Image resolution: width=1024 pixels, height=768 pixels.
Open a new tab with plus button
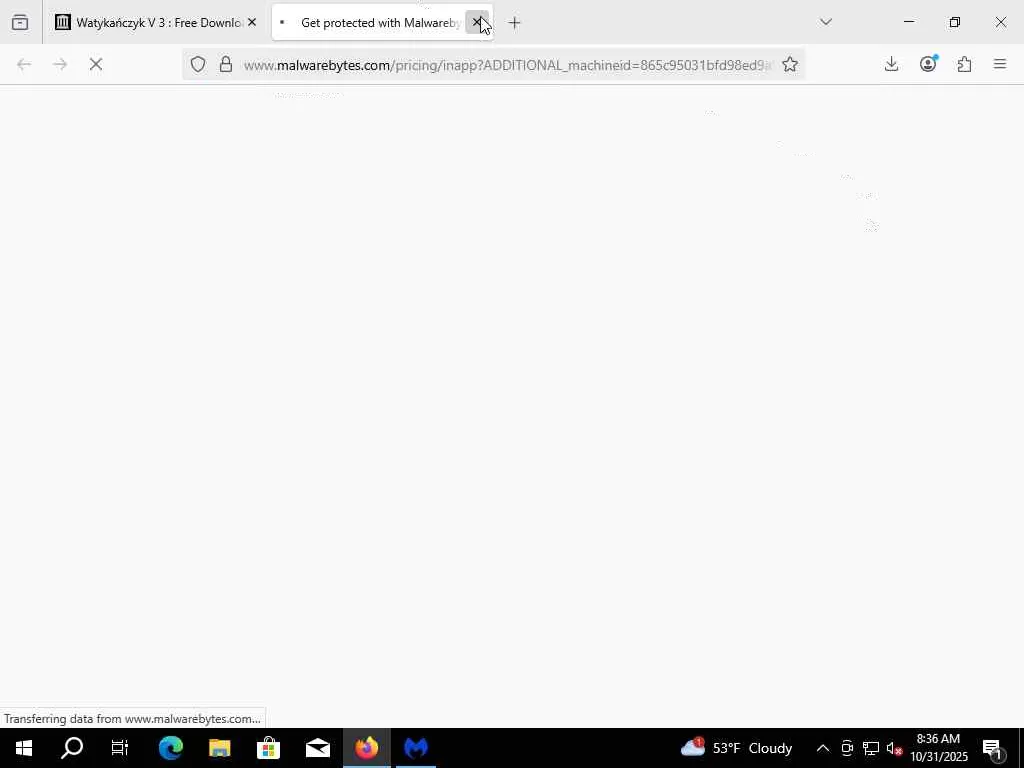click(x=515, y=23)
